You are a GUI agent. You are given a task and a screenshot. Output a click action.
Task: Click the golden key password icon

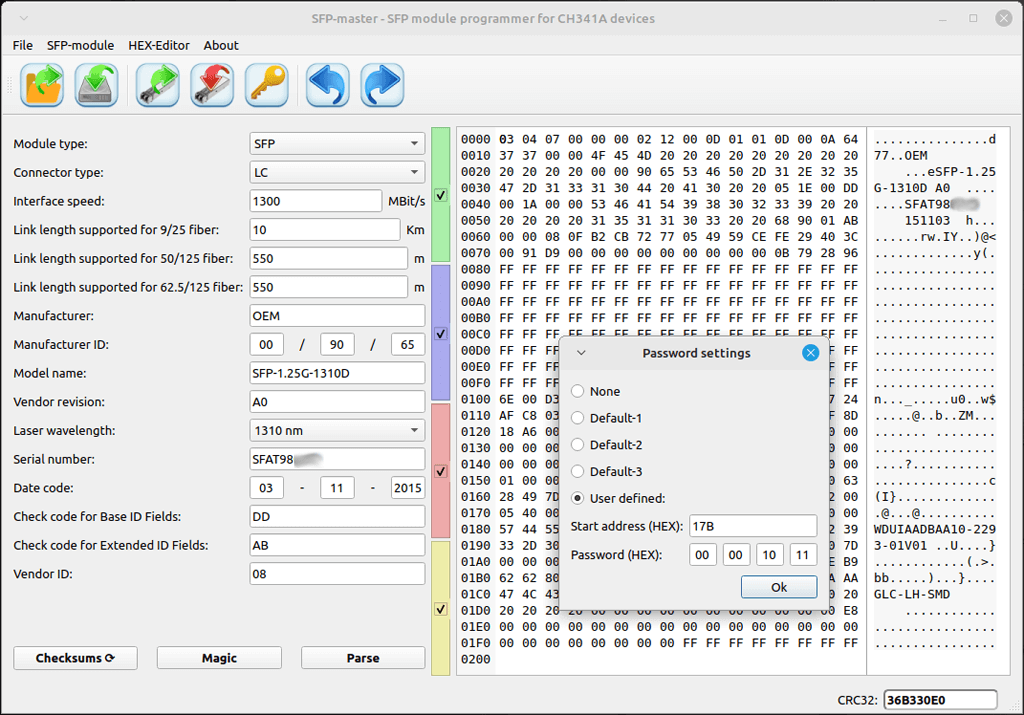pos(267,85)
